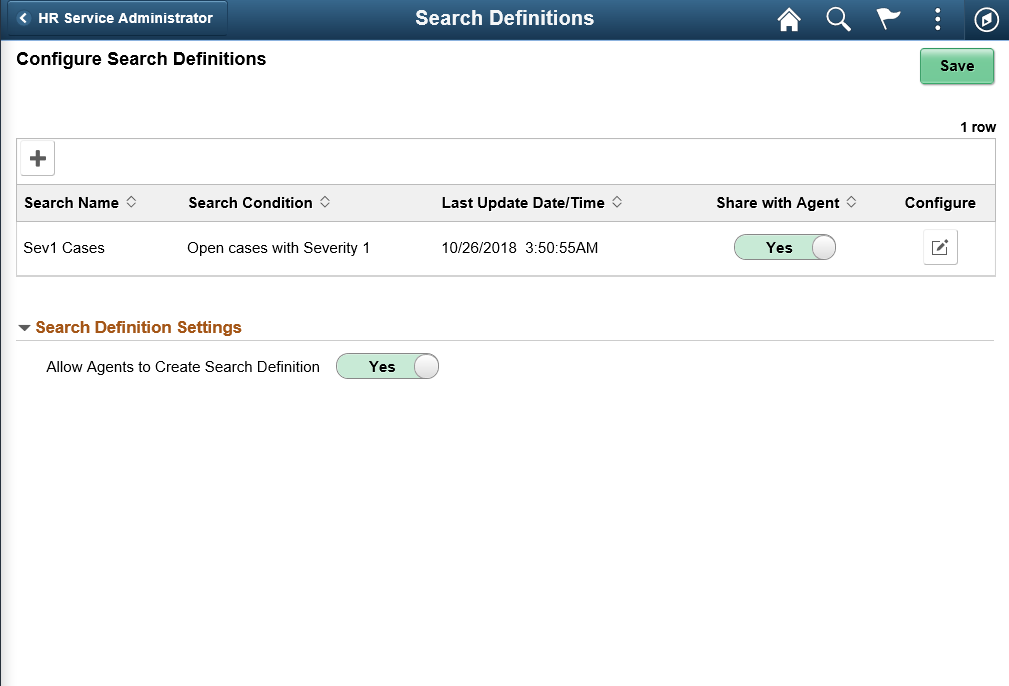Image resolution: width=1009 pixels, height=686 pixels.
Task: Click the Search Definitions page title
Action: 504,18
